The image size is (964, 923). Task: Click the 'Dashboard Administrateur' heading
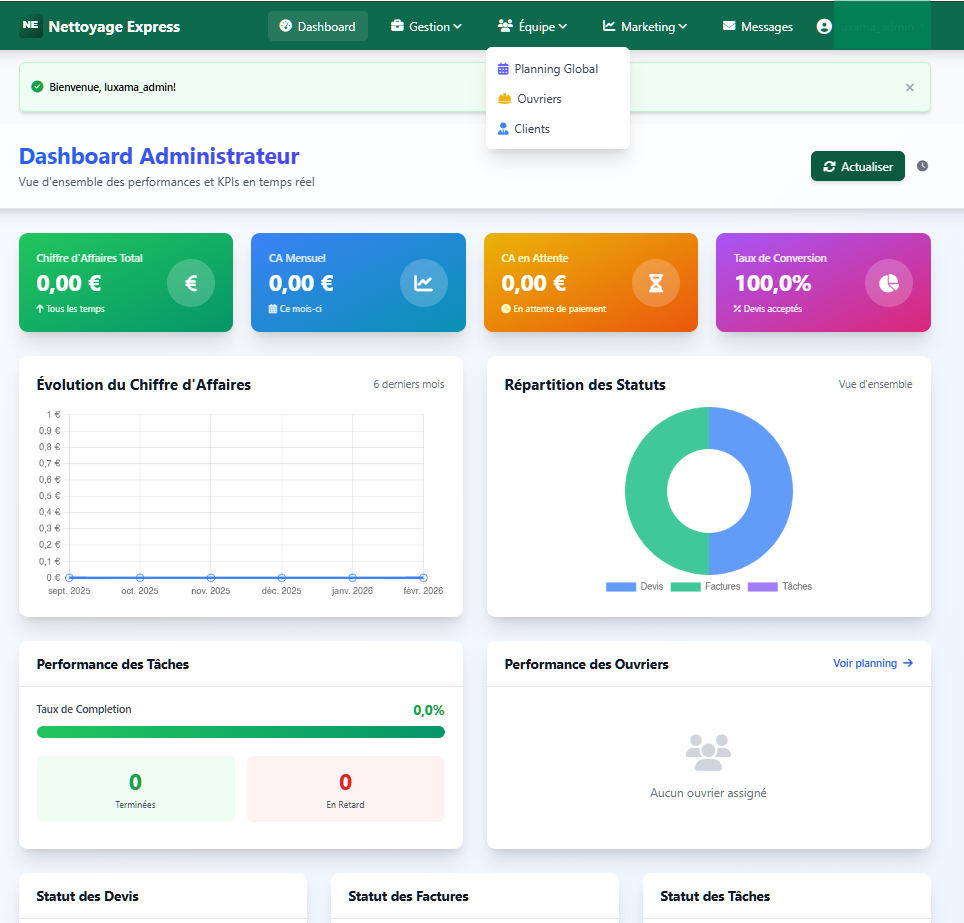[x=159, y=156]
